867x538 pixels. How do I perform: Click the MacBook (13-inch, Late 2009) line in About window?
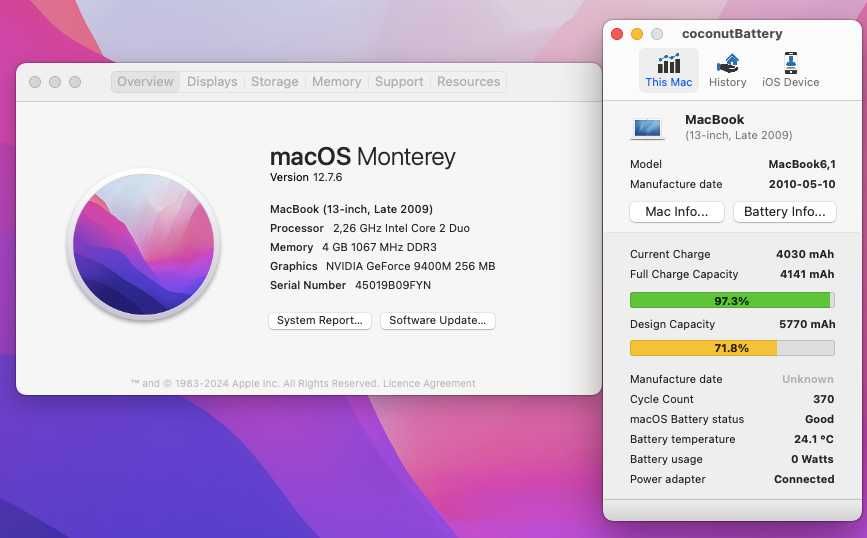click(x=351, y=210)
